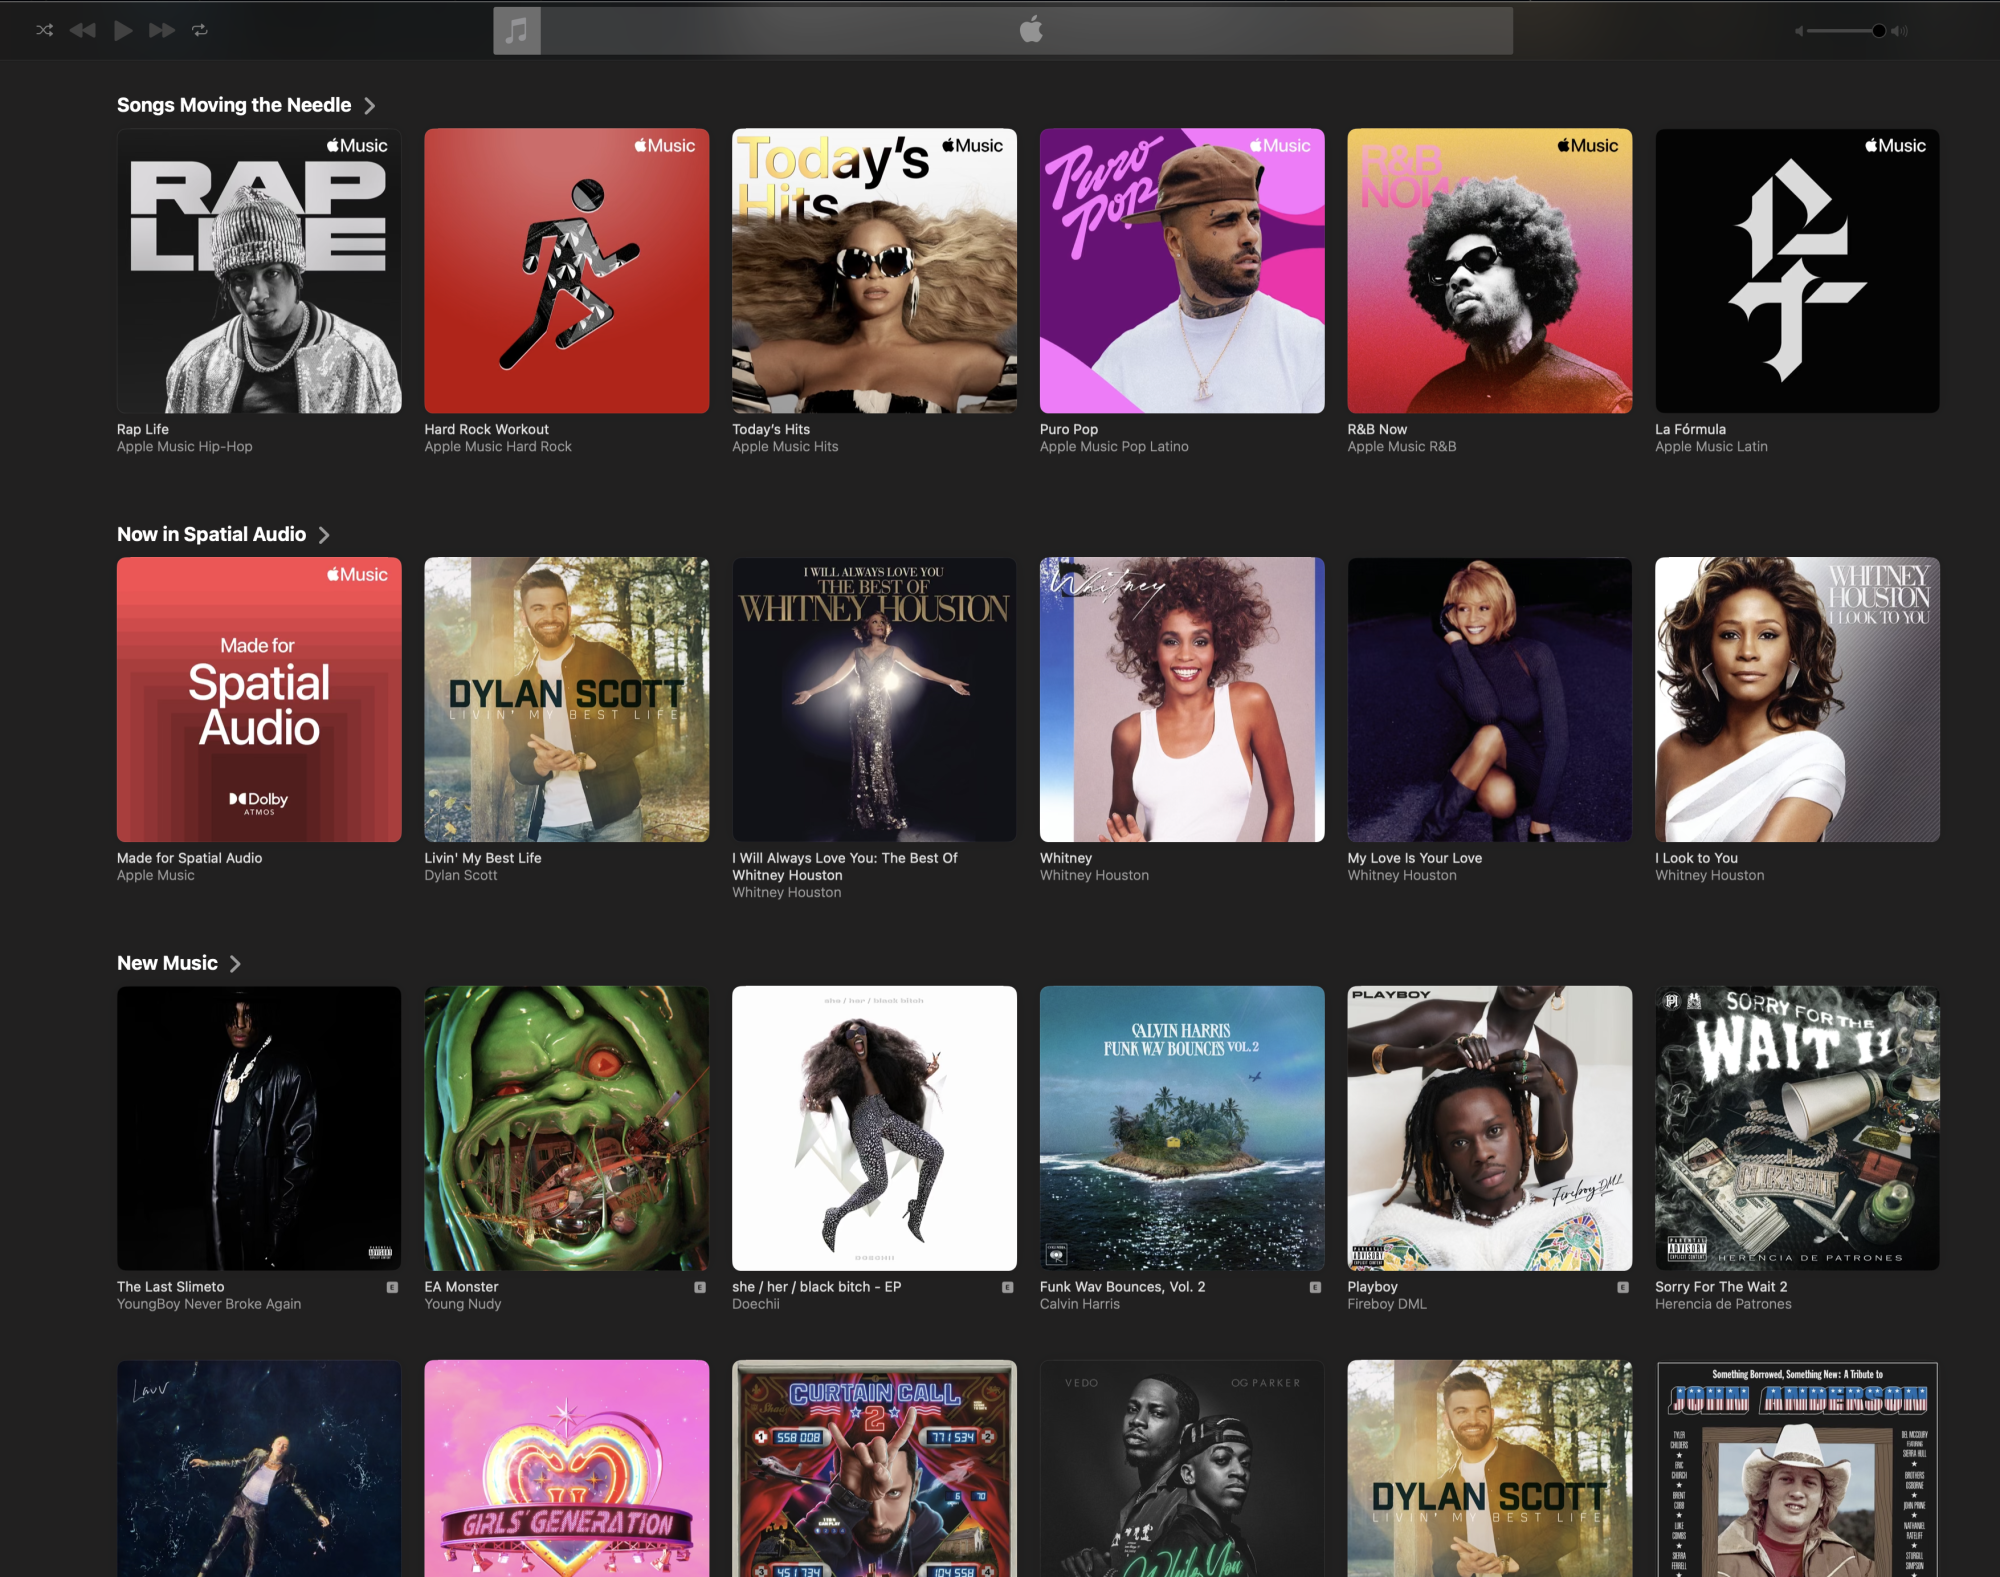
Task: Click the New Music heading
Action: (x=167, y=963)
